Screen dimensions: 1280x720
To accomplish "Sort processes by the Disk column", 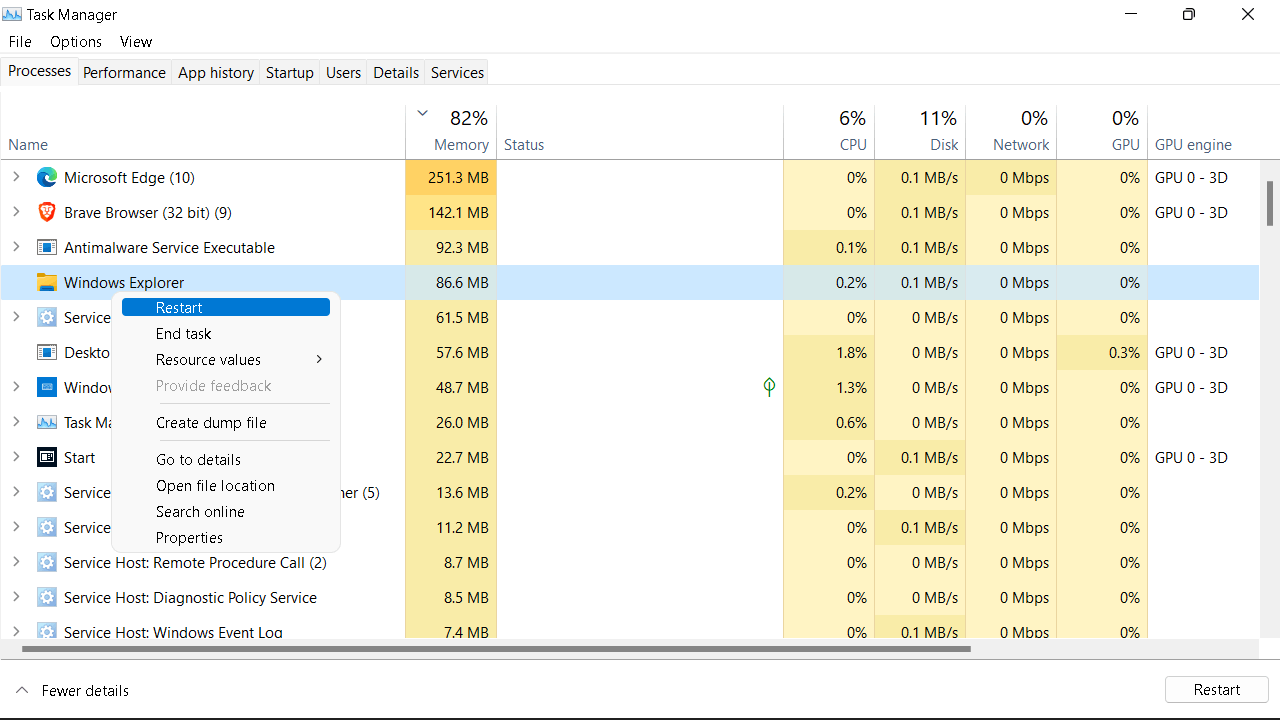I will (x=920, y=131).
